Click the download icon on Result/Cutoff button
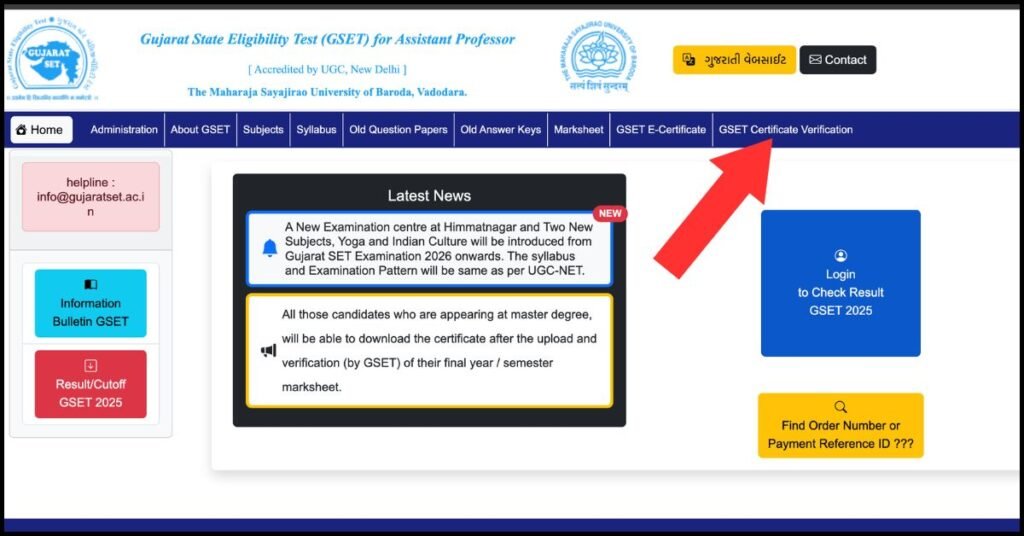Screen dimensions: 1024x536 pos(90,366)
